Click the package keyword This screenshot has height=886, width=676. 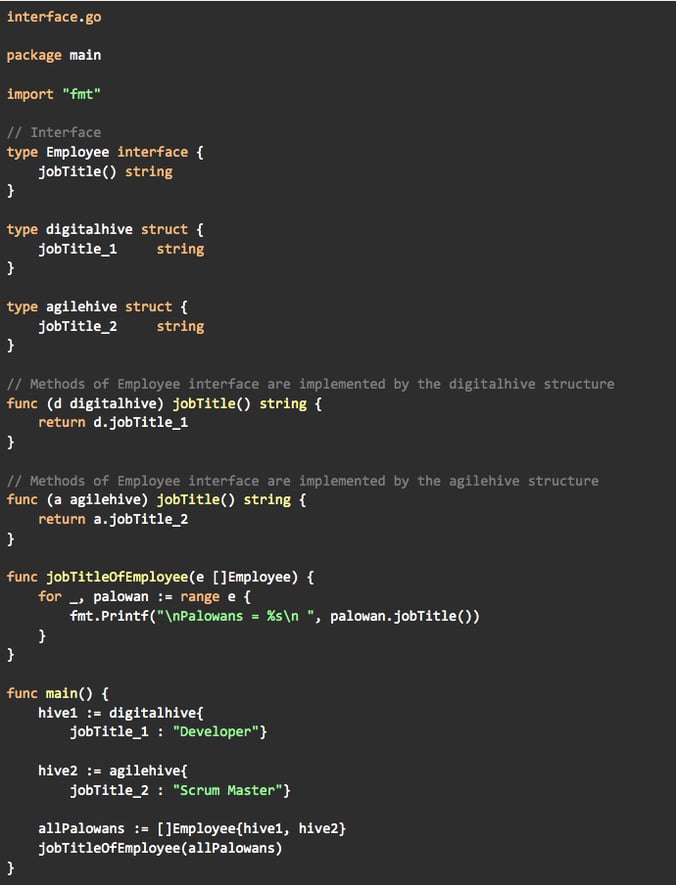(x=34, y=55)
